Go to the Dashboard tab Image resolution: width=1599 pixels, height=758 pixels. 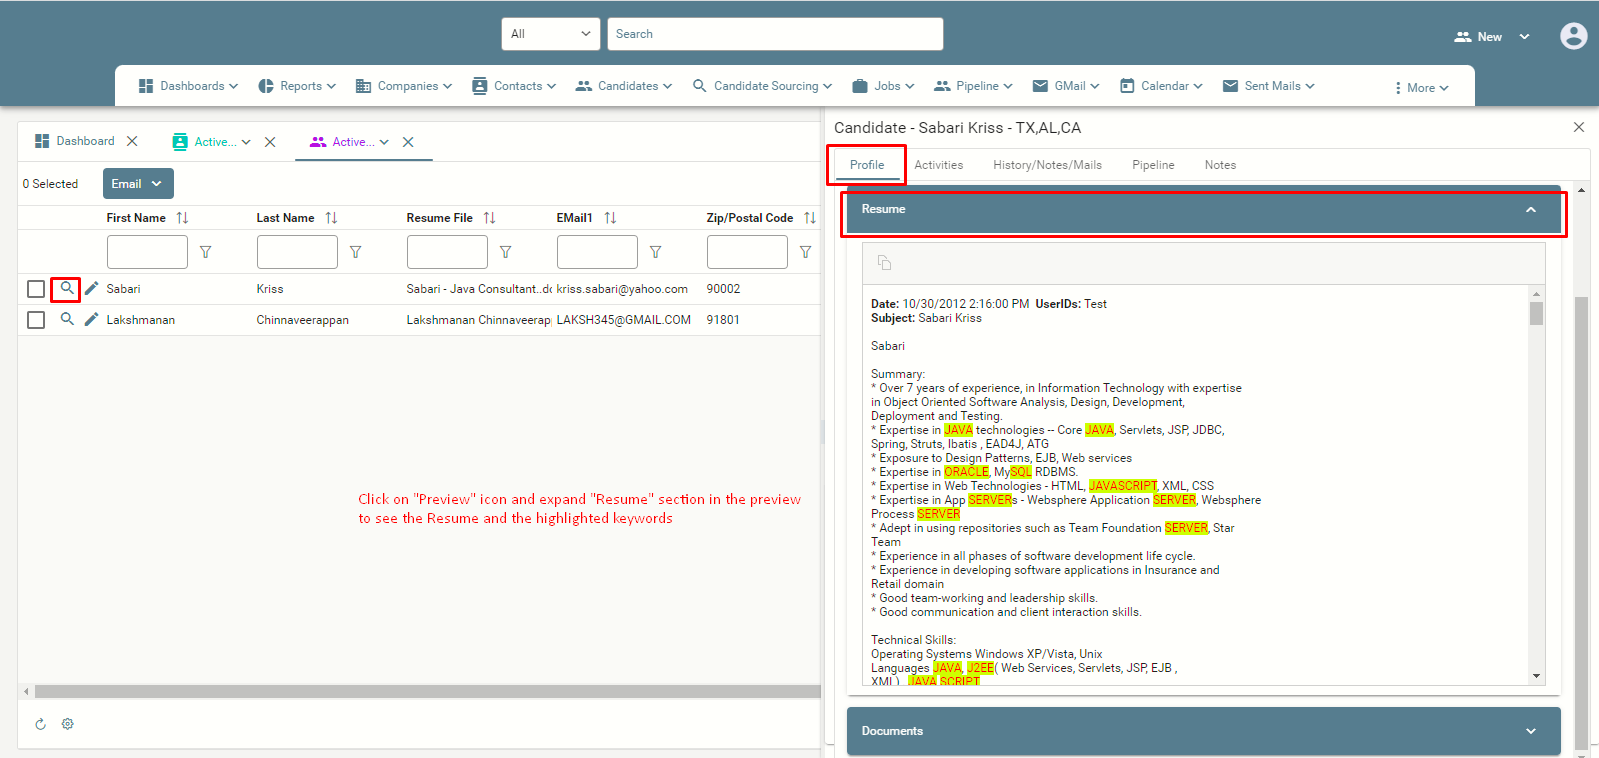[x=75, y=141]
